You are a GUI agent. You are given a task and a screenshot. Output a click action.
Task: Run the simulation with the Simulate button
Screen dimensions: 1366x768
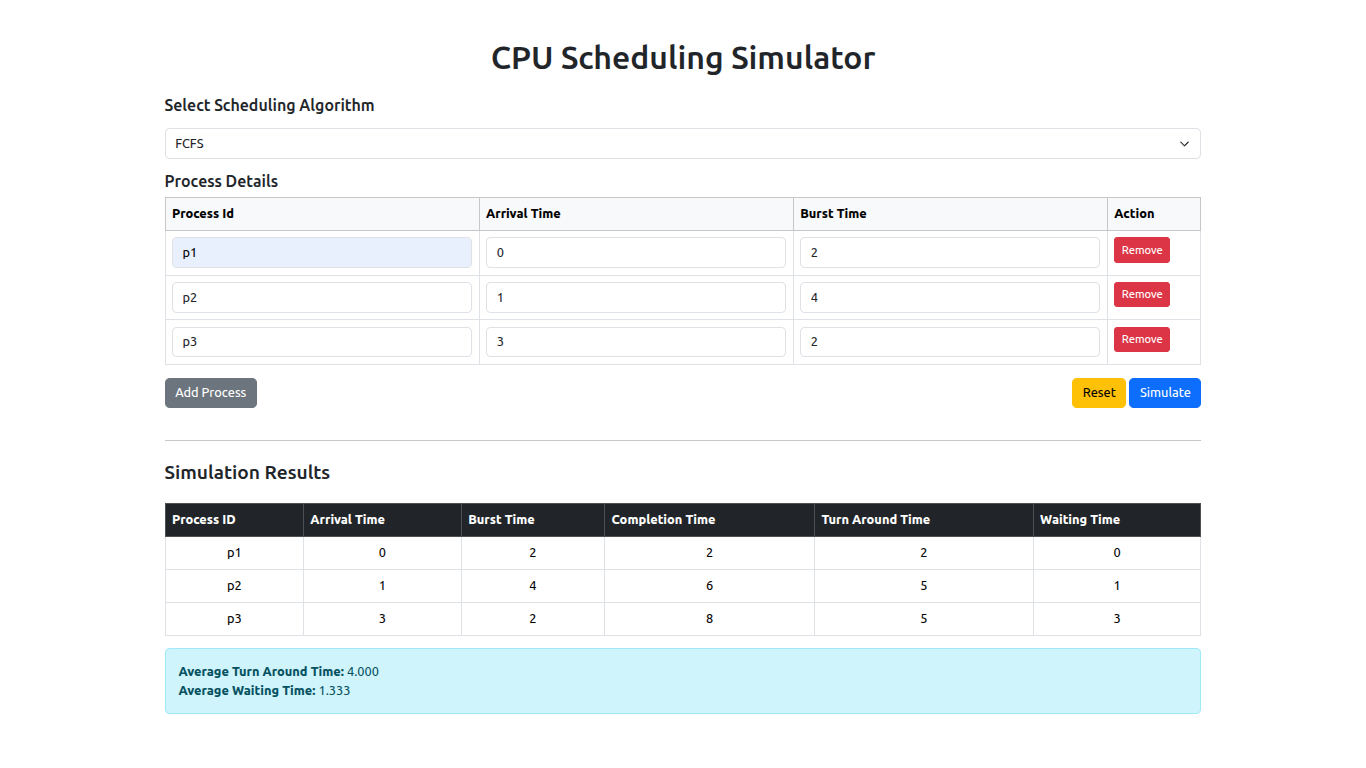tap(1165, 393)
